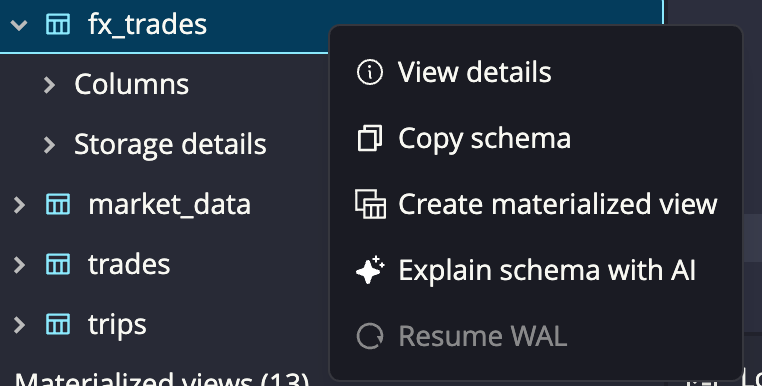Select the market_data table name
This screenshot has width=762, height=386.
point(169,205)
